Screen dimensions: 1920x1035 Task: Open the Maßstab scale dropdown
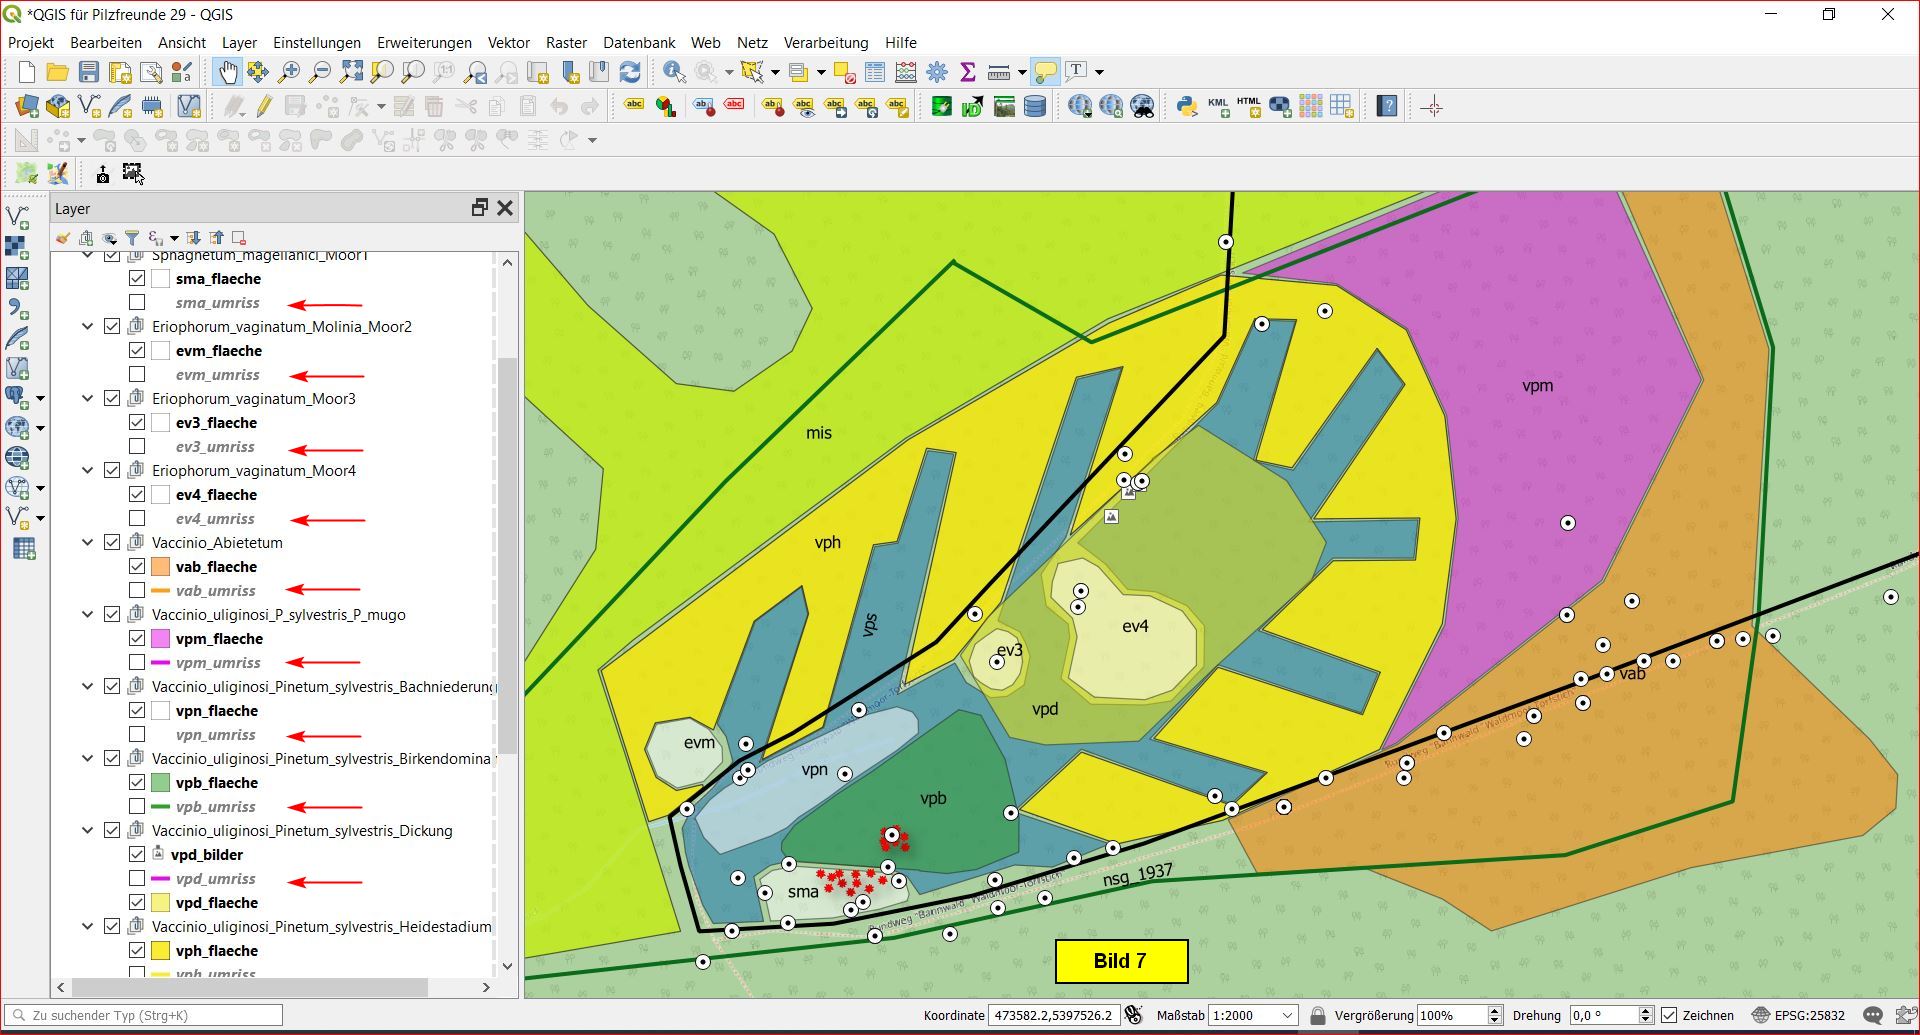coord(1288,1015)
